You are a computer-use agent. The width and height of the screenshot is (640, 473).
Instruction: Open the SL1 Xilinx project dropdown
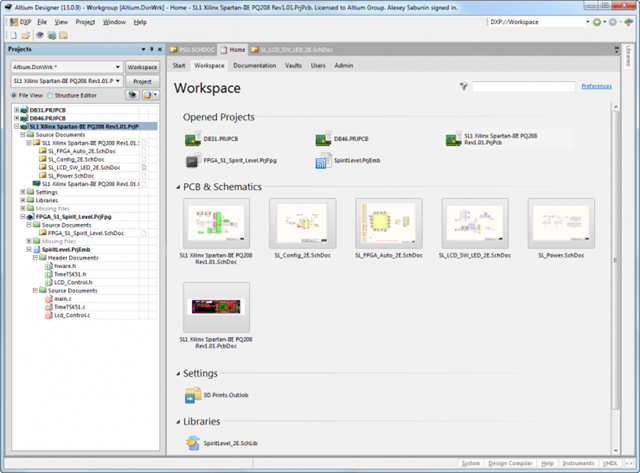click(x=118, y=81)
